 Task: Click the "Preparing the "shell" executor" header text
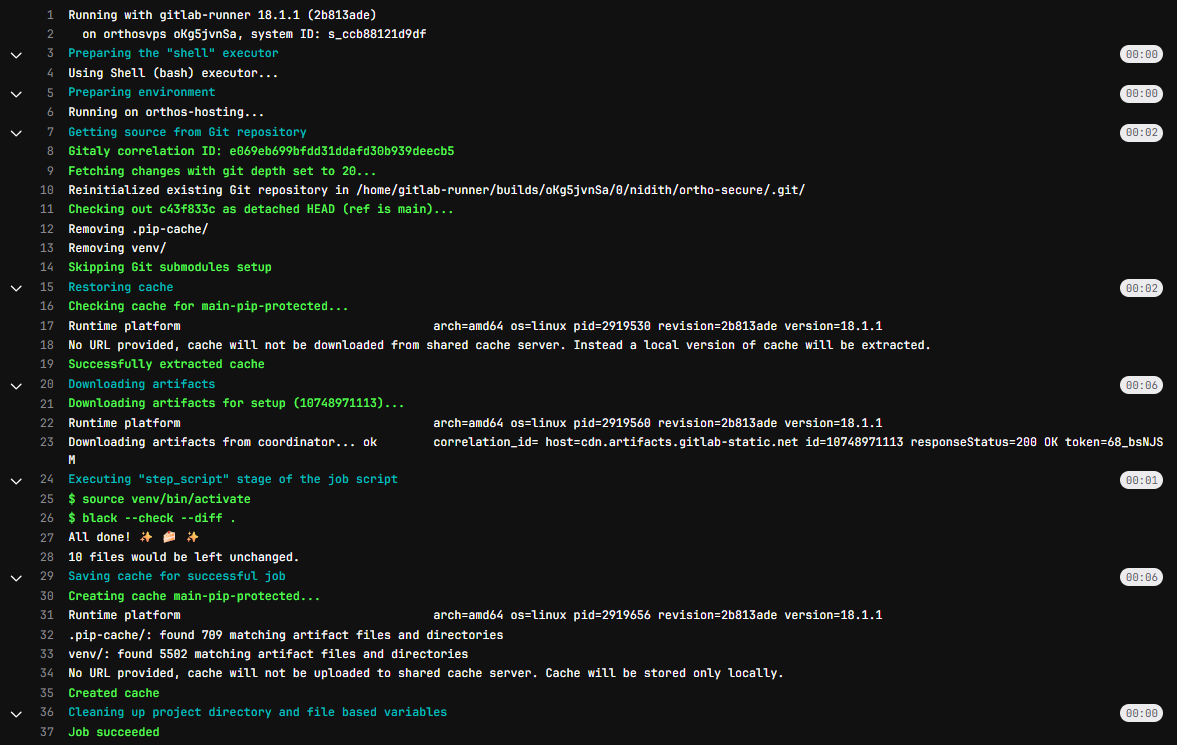click(173, 53)
